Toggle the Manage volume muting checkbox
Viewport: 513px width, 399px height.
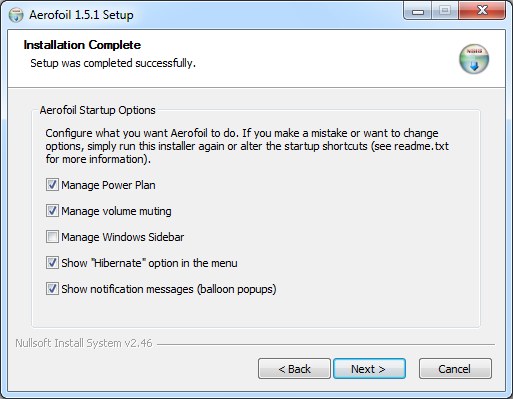click(52, 211)
